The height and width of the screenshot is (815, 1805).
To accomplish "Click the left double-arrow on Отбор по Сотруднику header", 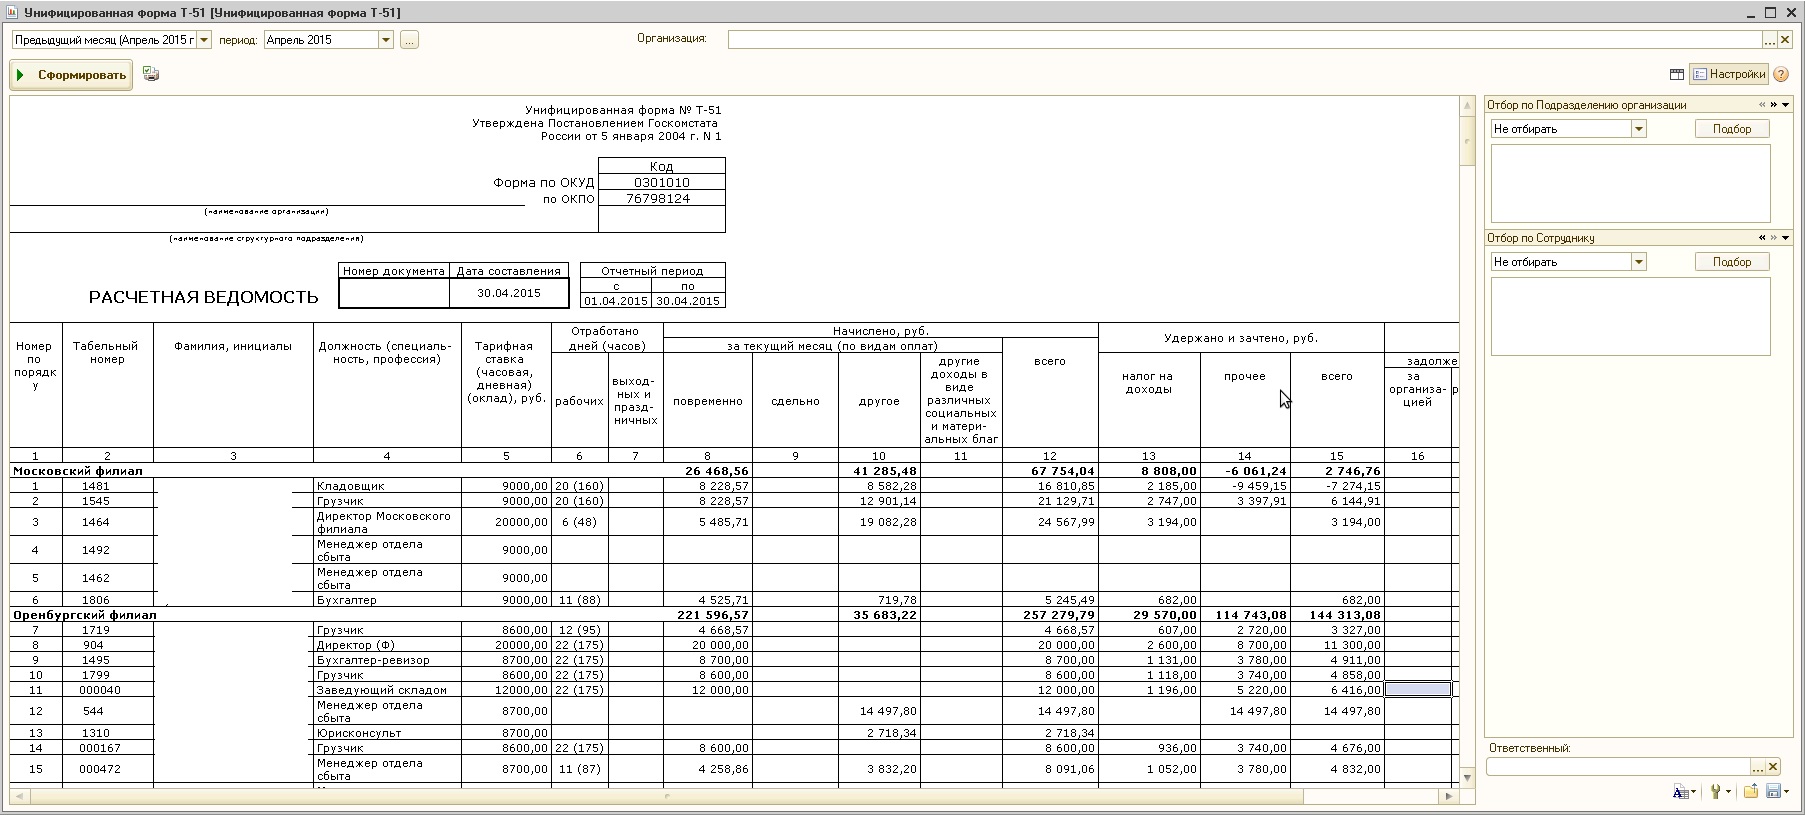I will click(x=1763, y=238).
